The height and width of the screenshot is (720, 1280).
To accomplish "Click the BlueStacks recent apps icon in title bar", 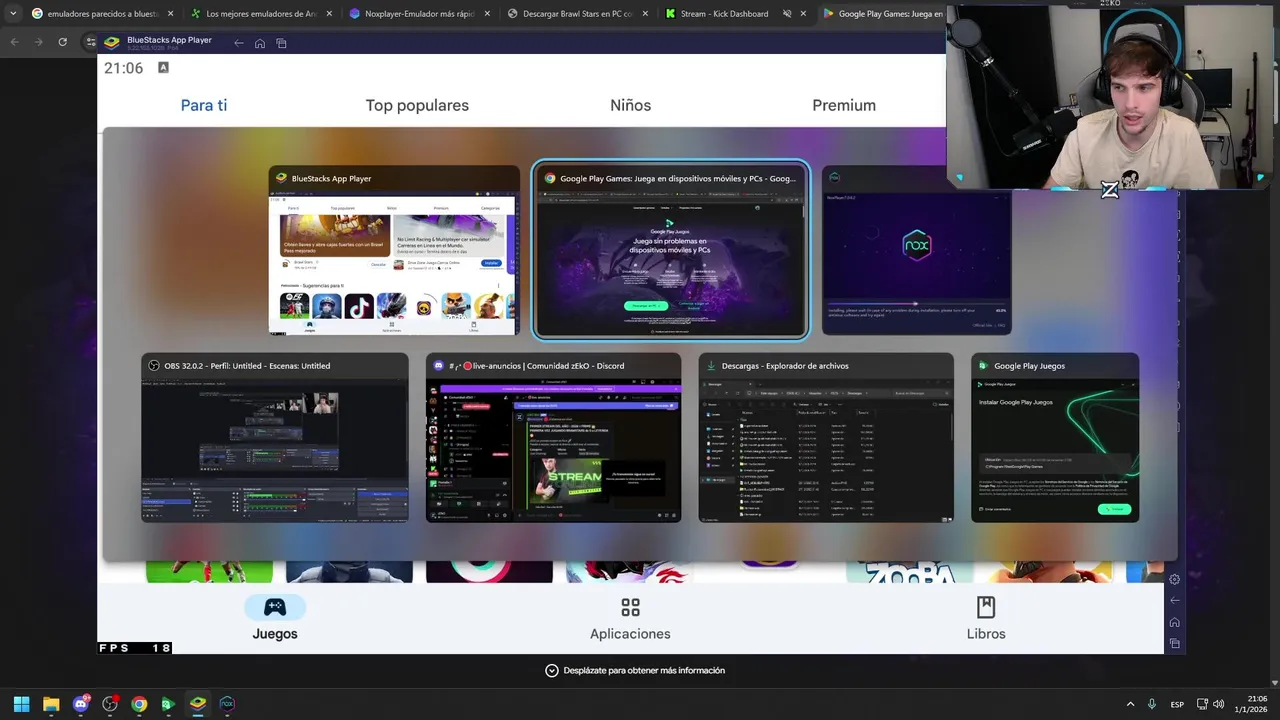I will click(281, 43).
